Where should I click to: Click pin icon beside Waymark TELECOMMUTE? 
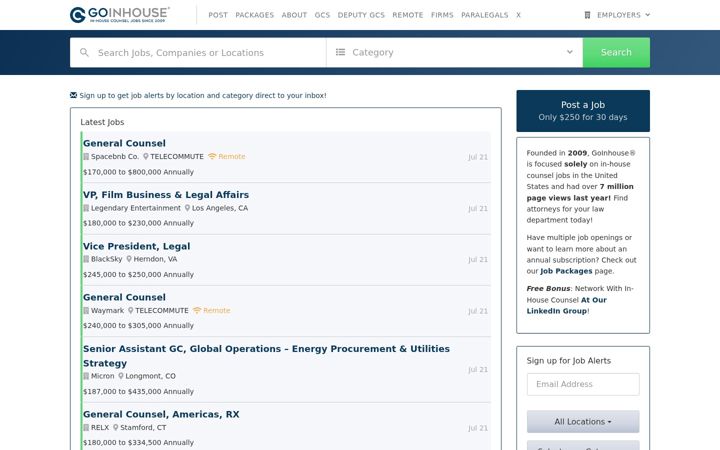(130, 310)
